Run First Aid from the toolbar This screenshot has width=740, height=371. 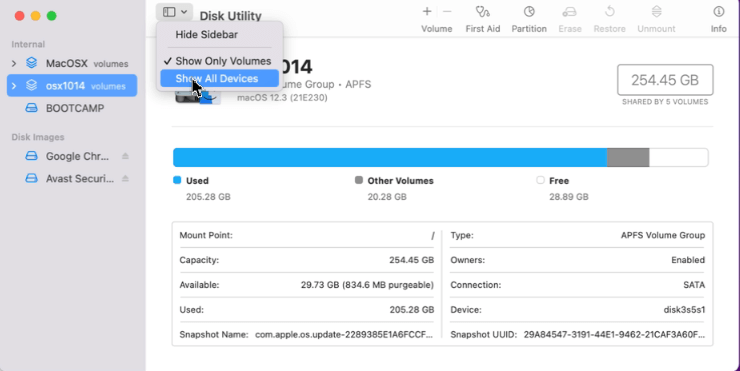[482, 19]
